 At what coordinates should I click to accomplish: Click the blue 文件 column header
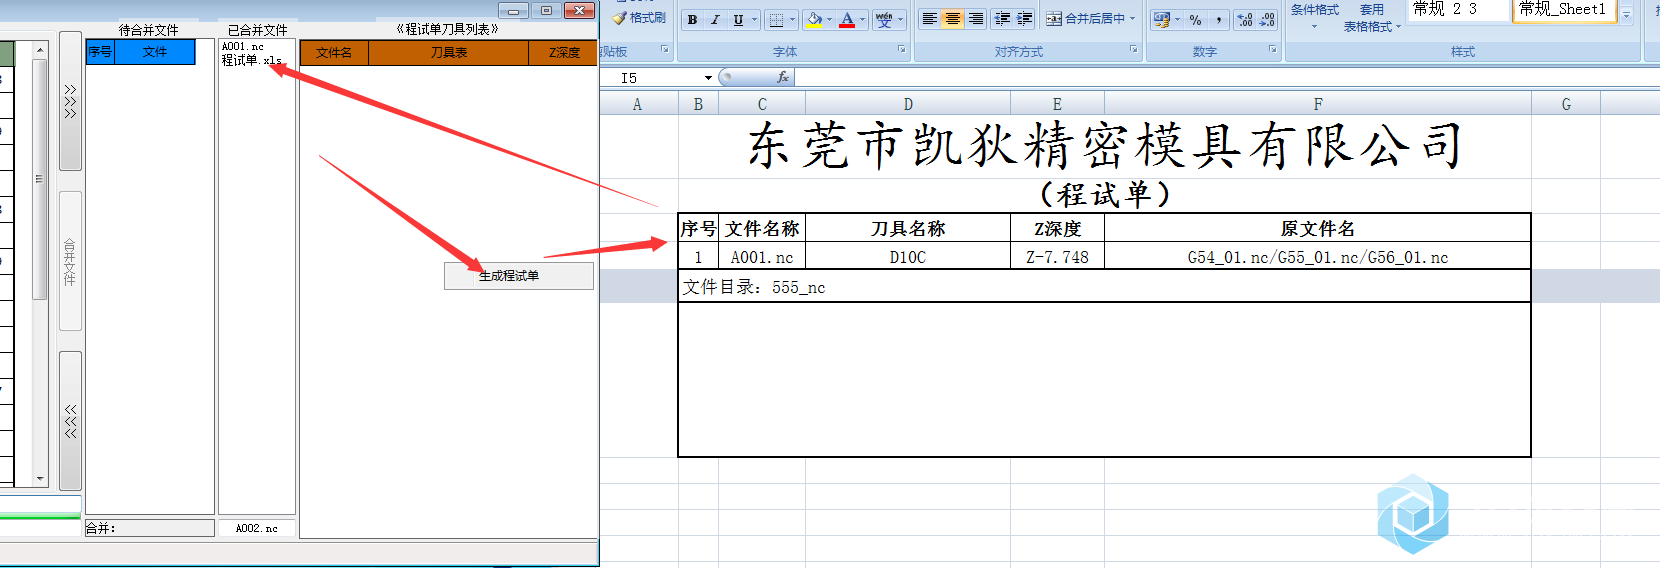click(x=155, y=52)
